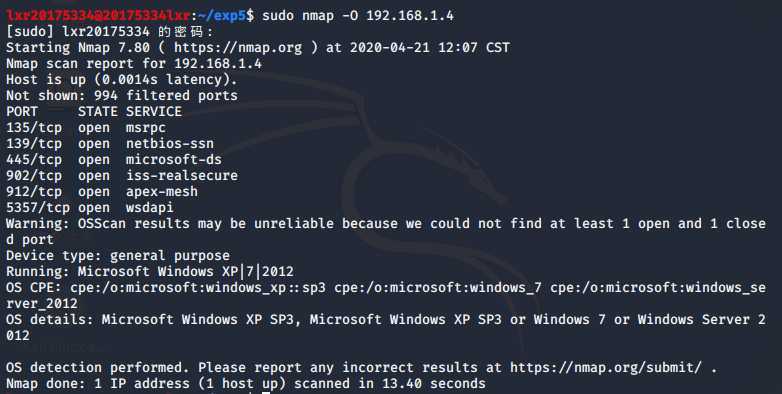Select the 139/tcp port entry
The height and width of the screenshot is (394, 782).
(34, 144)
